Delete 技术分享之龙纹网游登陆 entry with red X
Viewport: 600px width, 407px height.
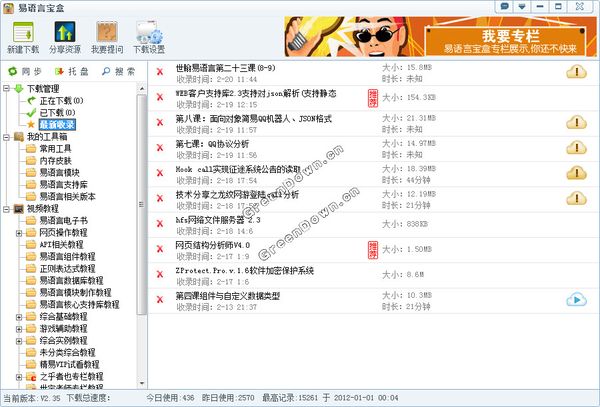(160, 198)
